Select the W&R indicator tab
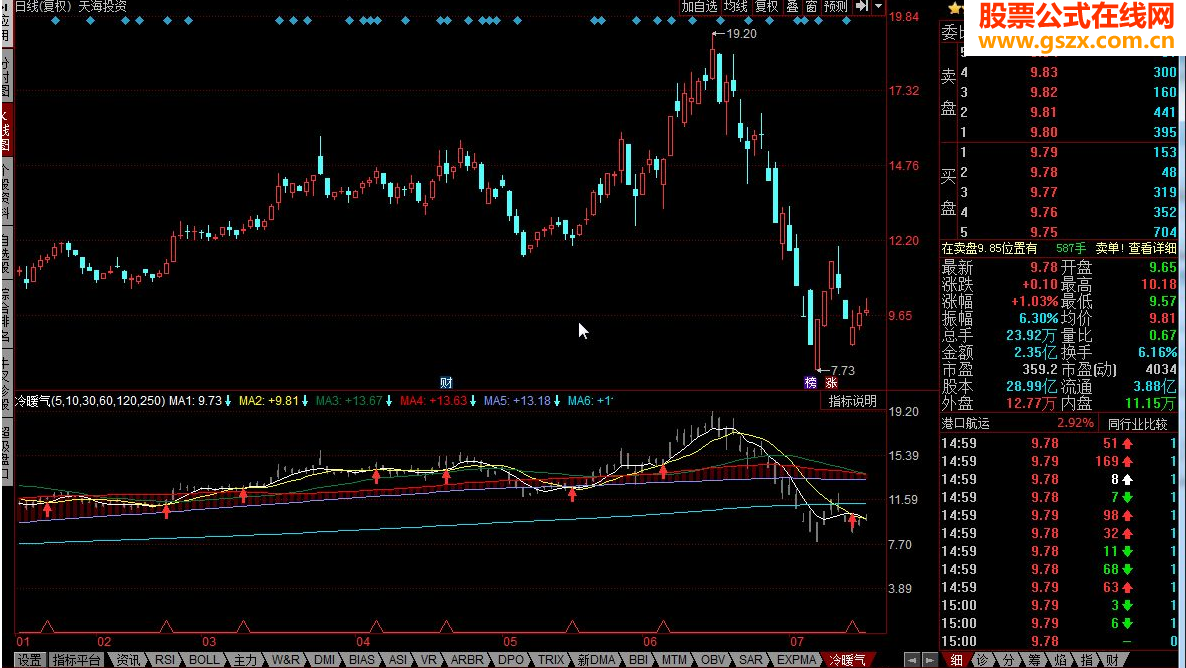This screenshot has width=1186, height=668. click(x=286, y=660)
